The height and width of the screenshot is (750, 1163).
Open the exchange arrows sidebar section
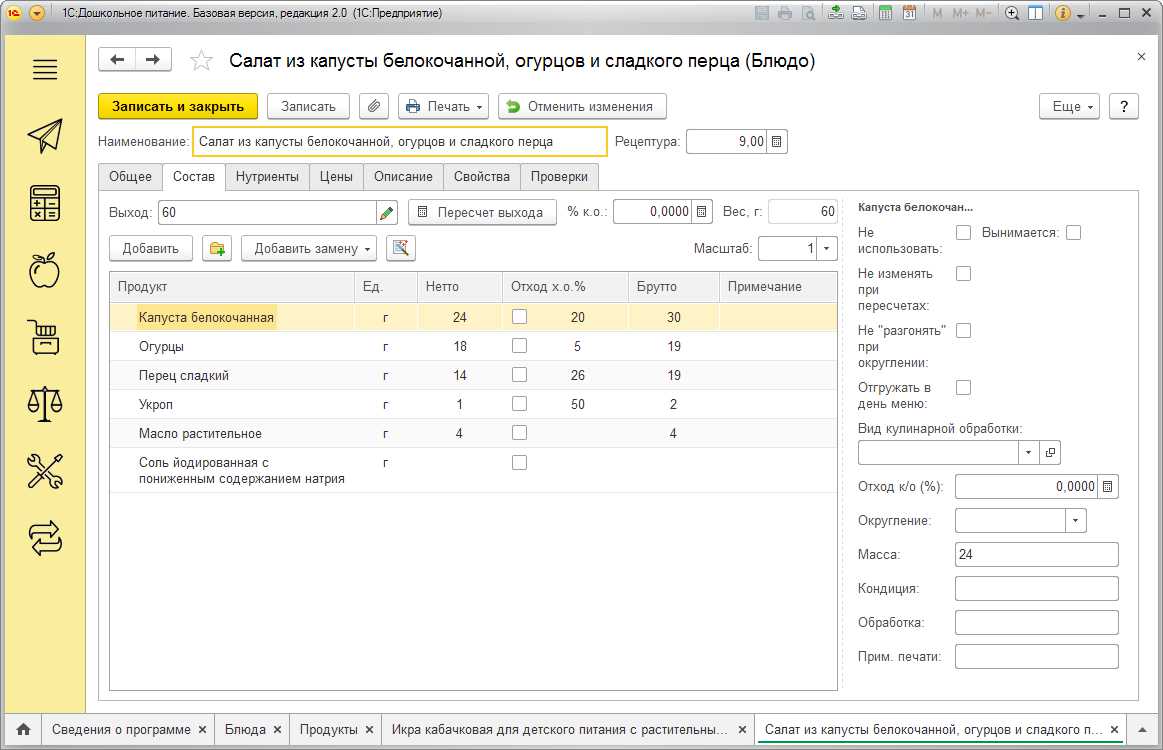pyautogui.click(x=45, y=538)
